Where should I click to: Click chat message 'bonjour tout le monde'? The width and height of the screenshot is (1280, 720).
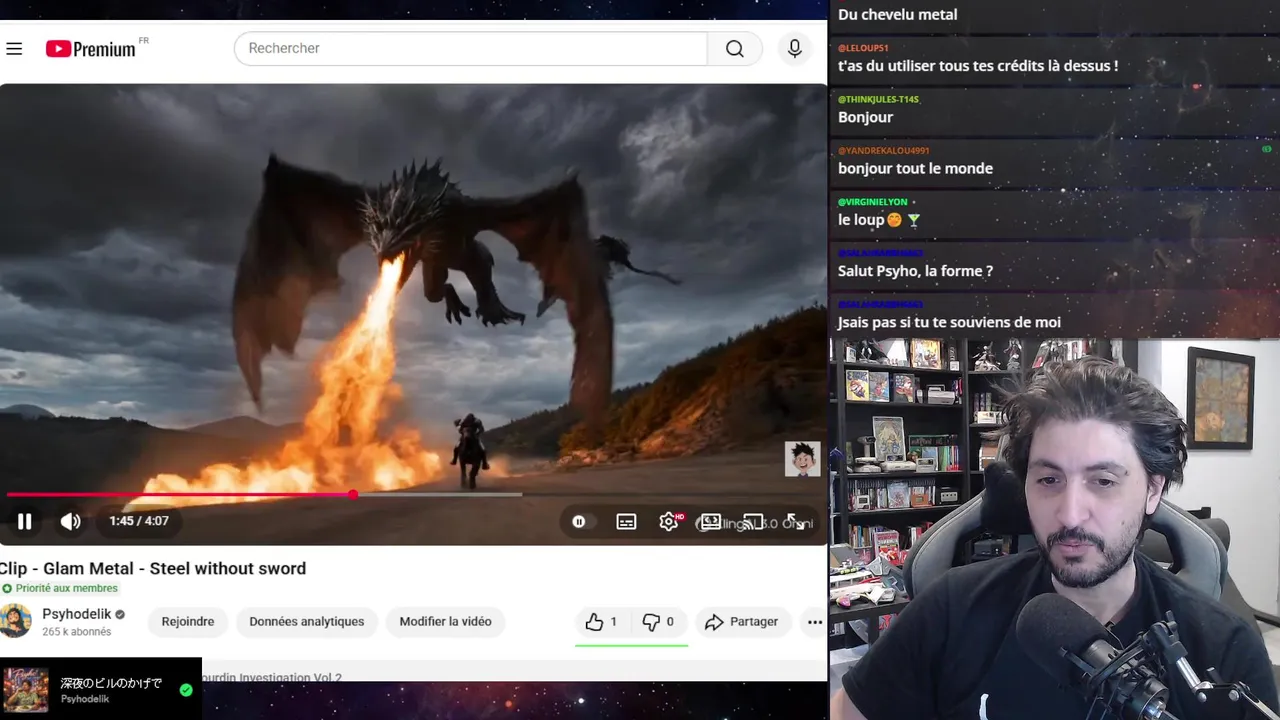(x=915, y=168)
